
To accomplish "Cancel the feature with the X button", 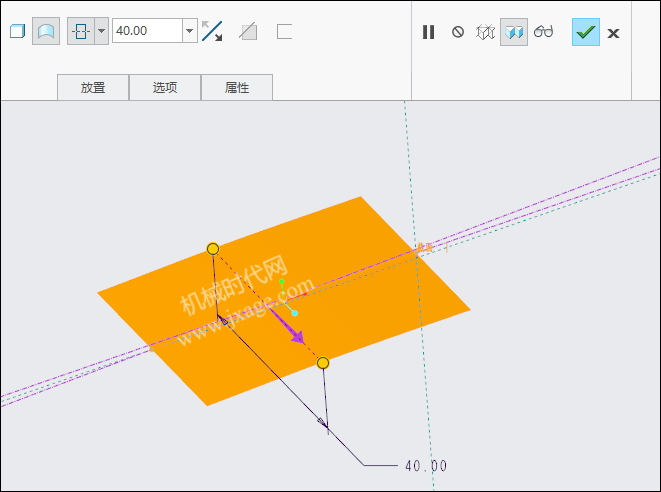I will (x=613, y=33).
